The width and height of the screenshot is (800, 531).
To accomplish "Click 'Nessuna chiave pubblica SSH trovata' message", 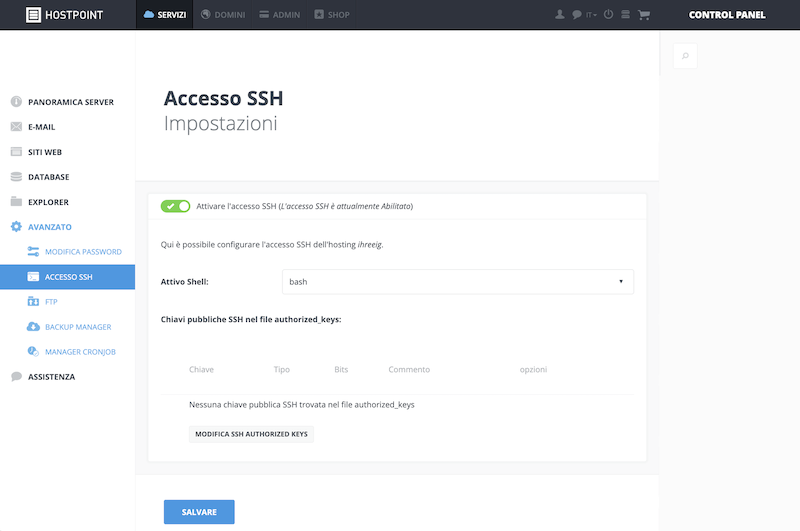I will (302, 404).
